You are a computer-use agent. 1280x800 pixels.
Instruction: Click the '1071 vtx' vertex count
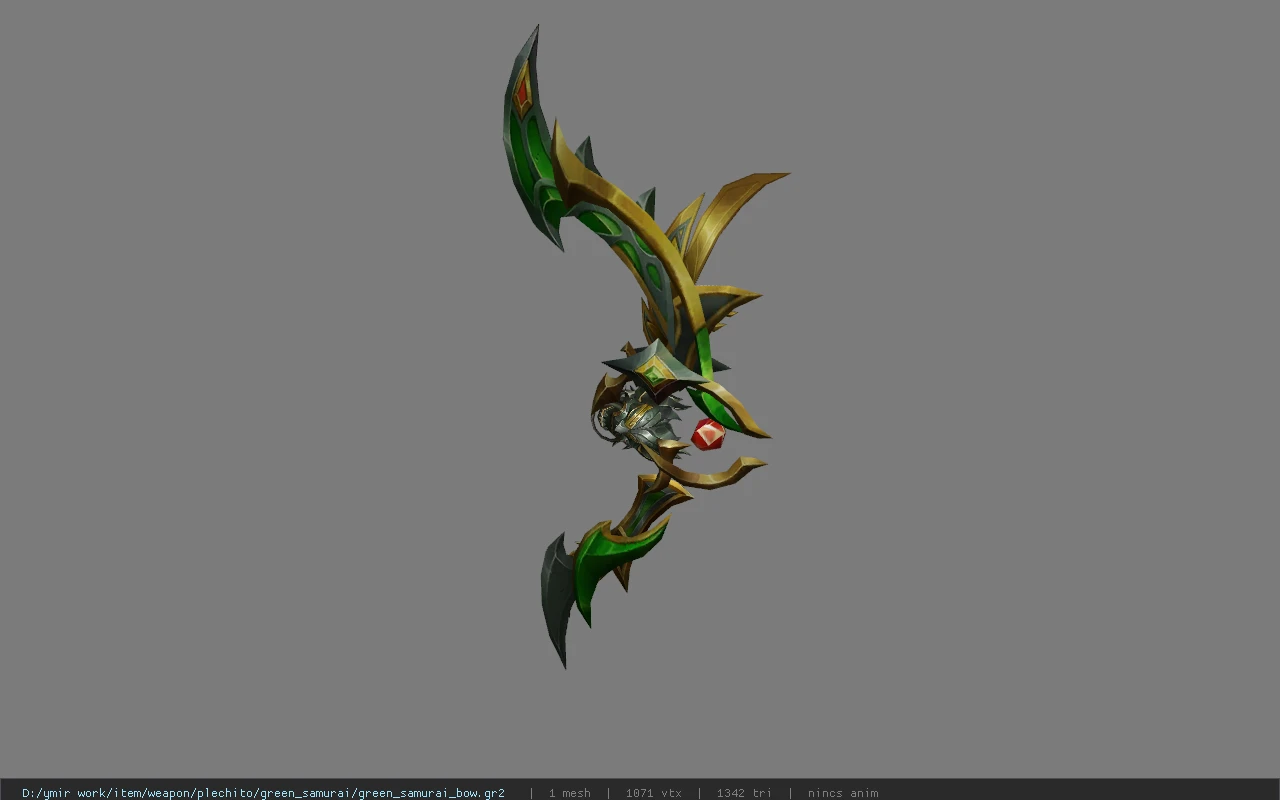(653, 793)
